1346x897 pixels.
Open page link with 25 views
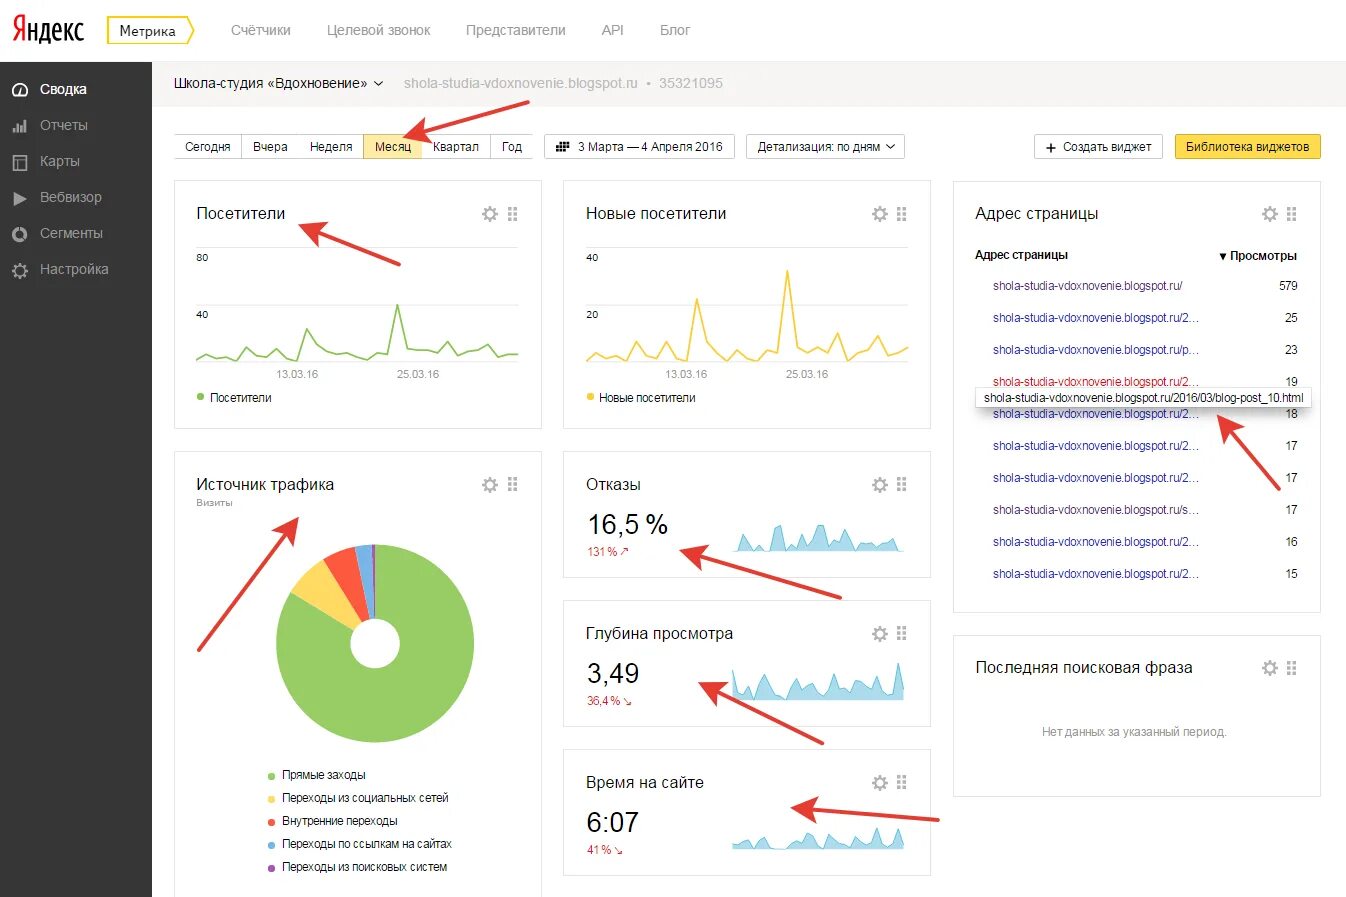pyautogui.click(x=1096, y=318)
